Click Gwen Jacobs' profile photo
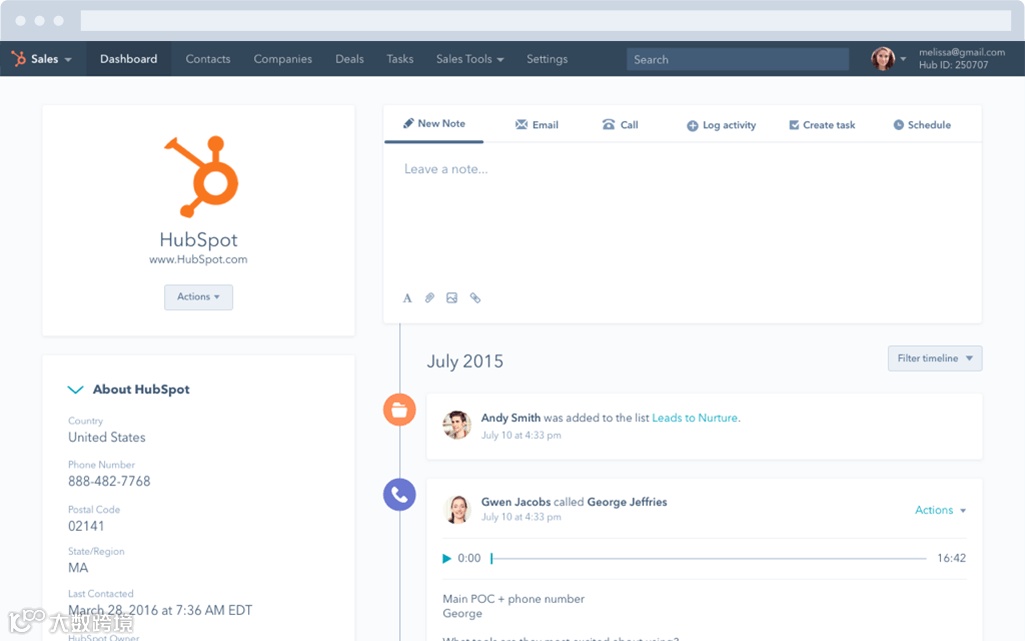This screenshot has height=641, width=1025. [x=457, y=509]
